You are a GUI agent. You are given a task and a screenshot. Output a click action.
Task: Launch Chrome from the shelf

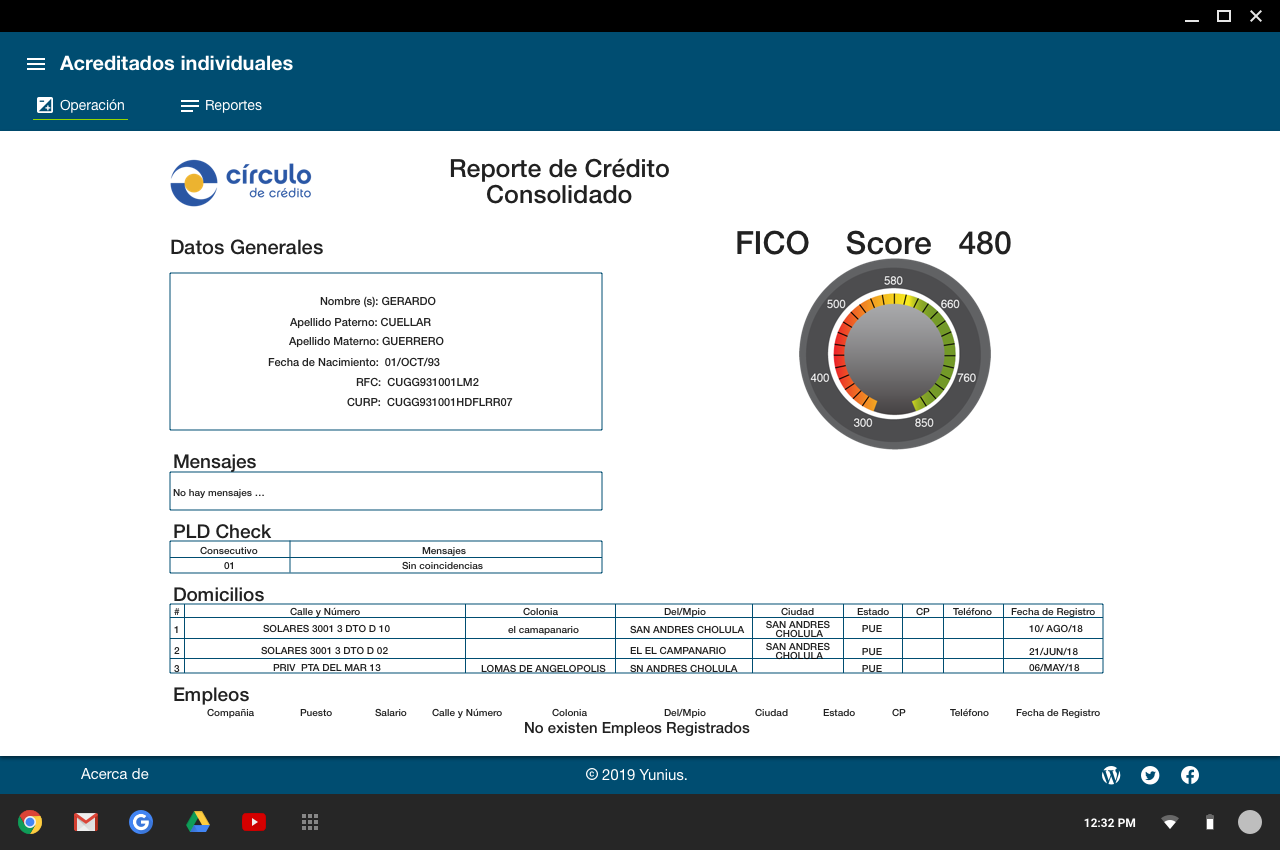point(30,822)
